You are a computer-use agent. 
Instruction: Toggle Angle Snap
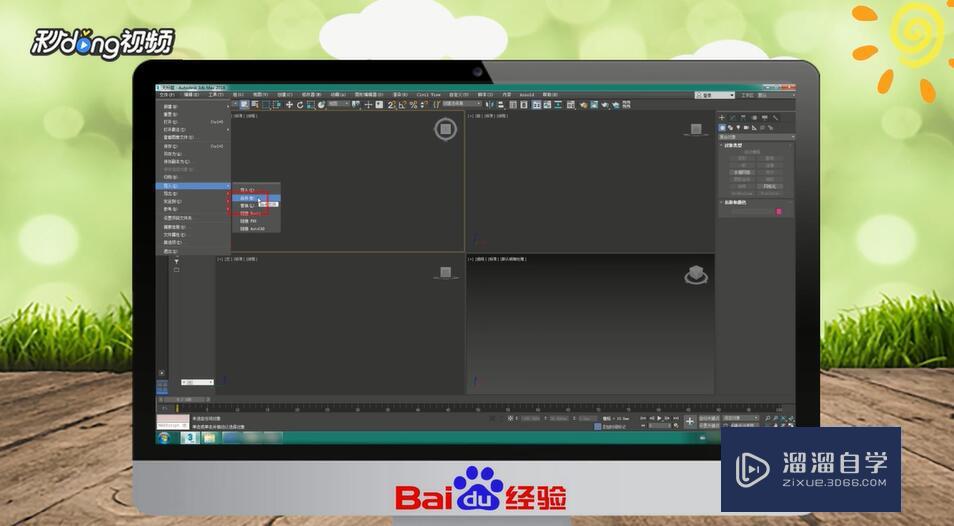[x=402, y=105]
